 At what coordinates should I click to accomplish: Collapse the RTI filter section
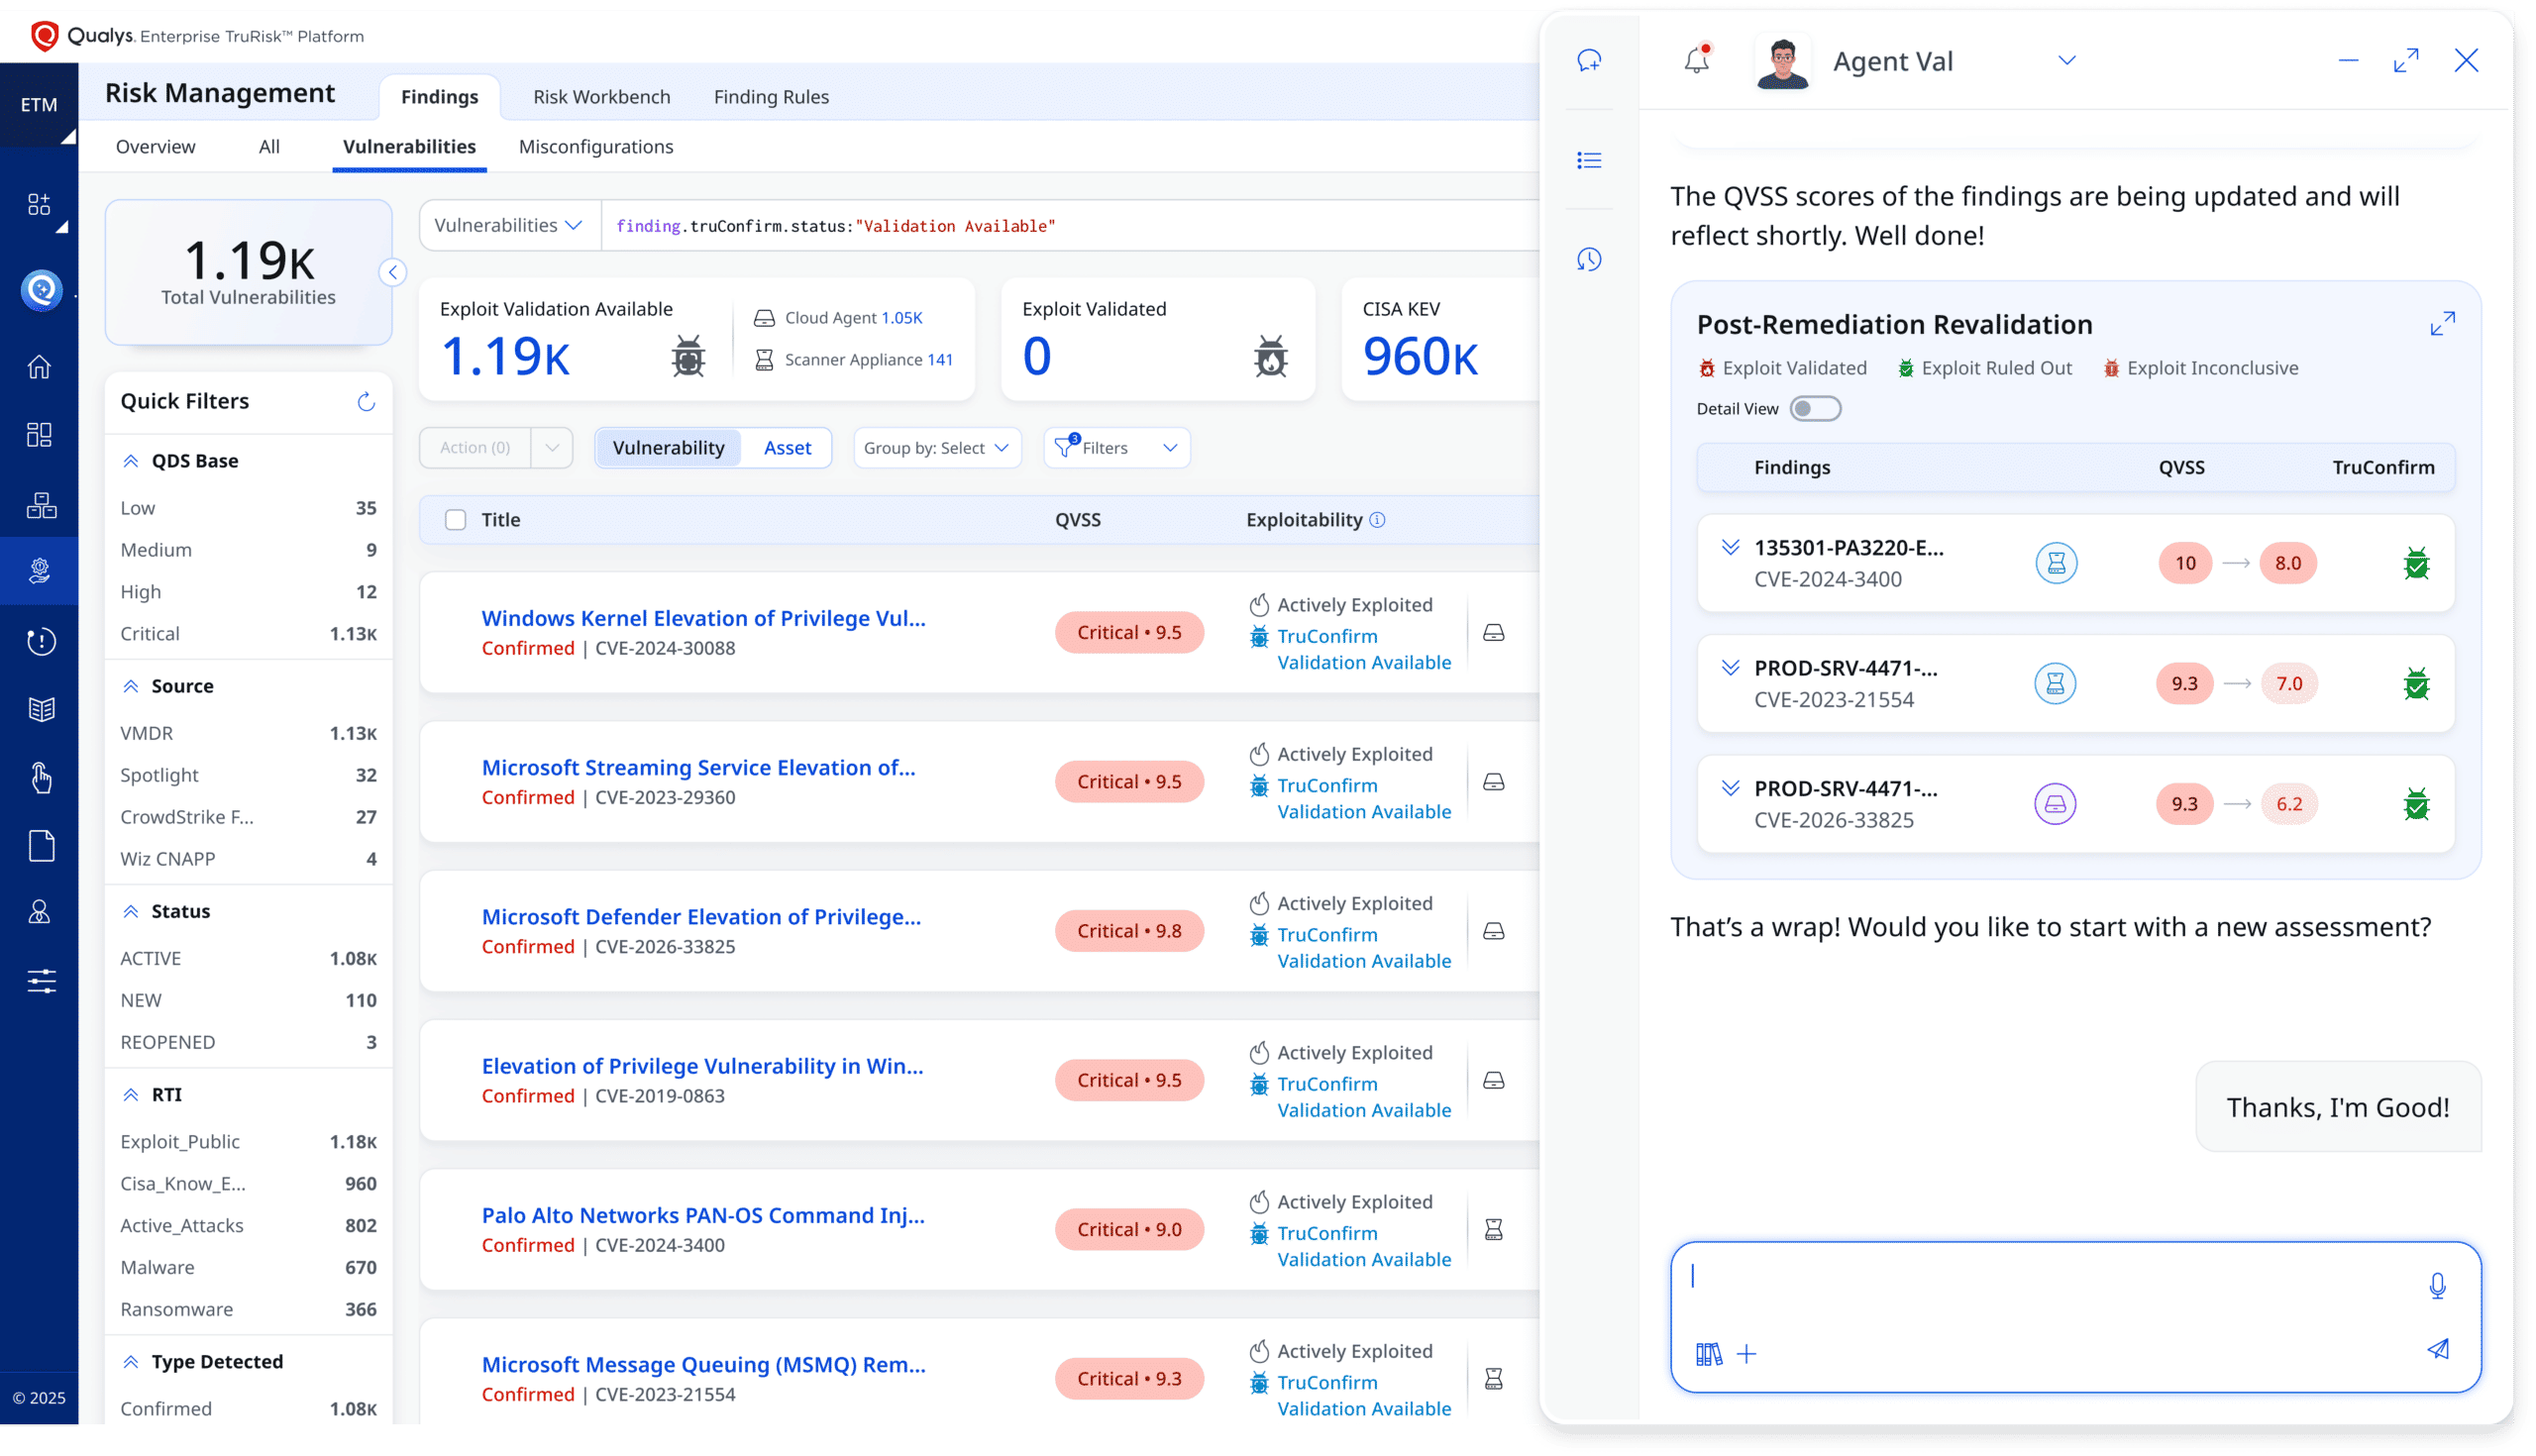pos(131,1094)
